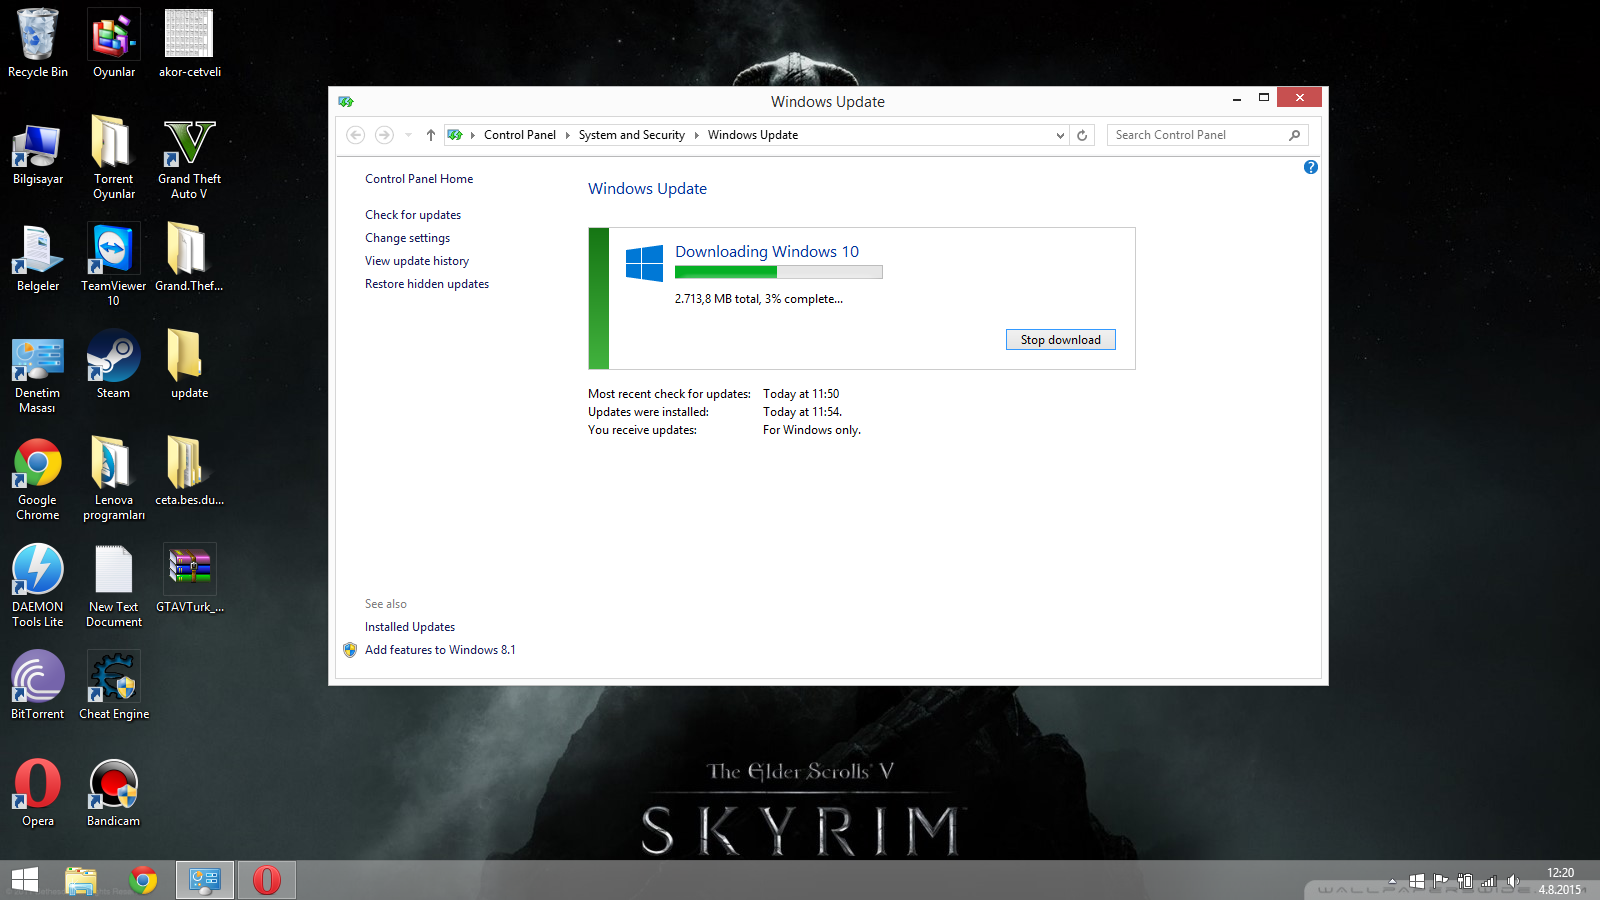Click the "2.713,8 MB total, 3% complete..." text
This screenshot has height=900, width=1600.
point(759,299)
